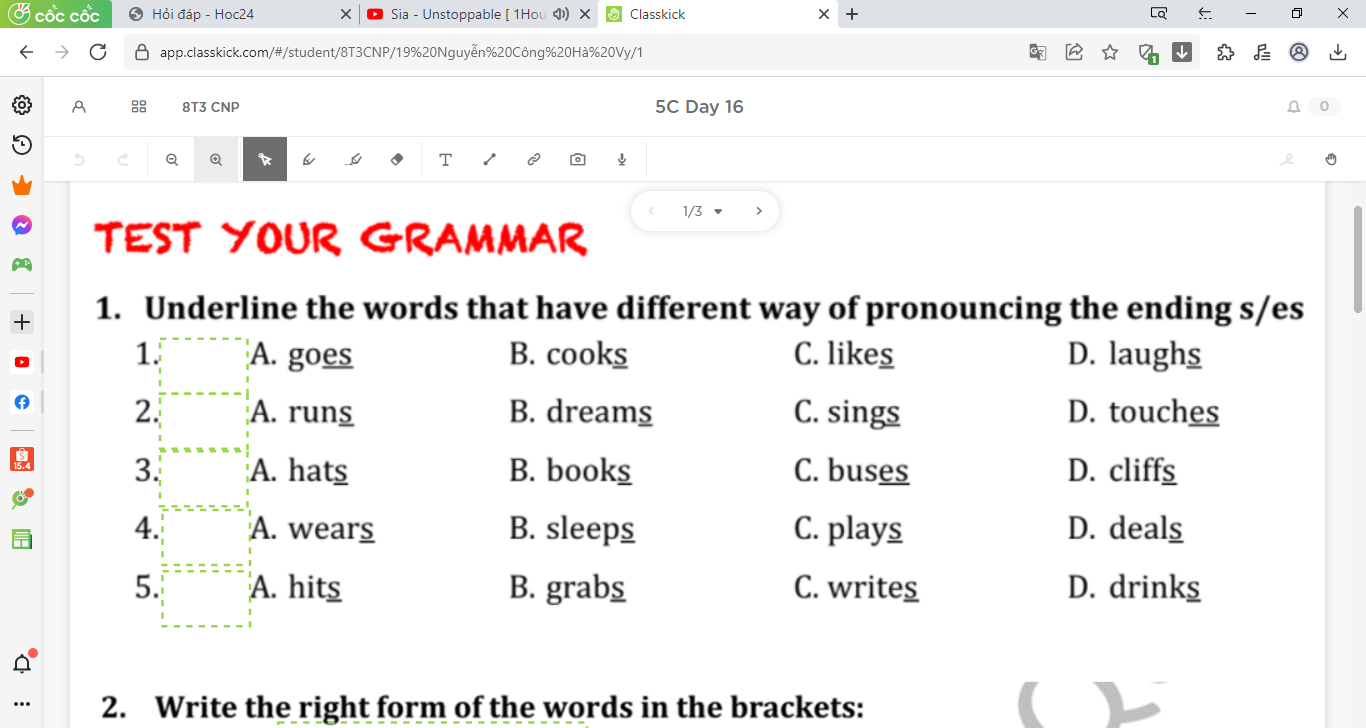This screenshot has width=1366, height=728.
Task: Bookmark this page with the star icon
Action: tap(1110, 52)
